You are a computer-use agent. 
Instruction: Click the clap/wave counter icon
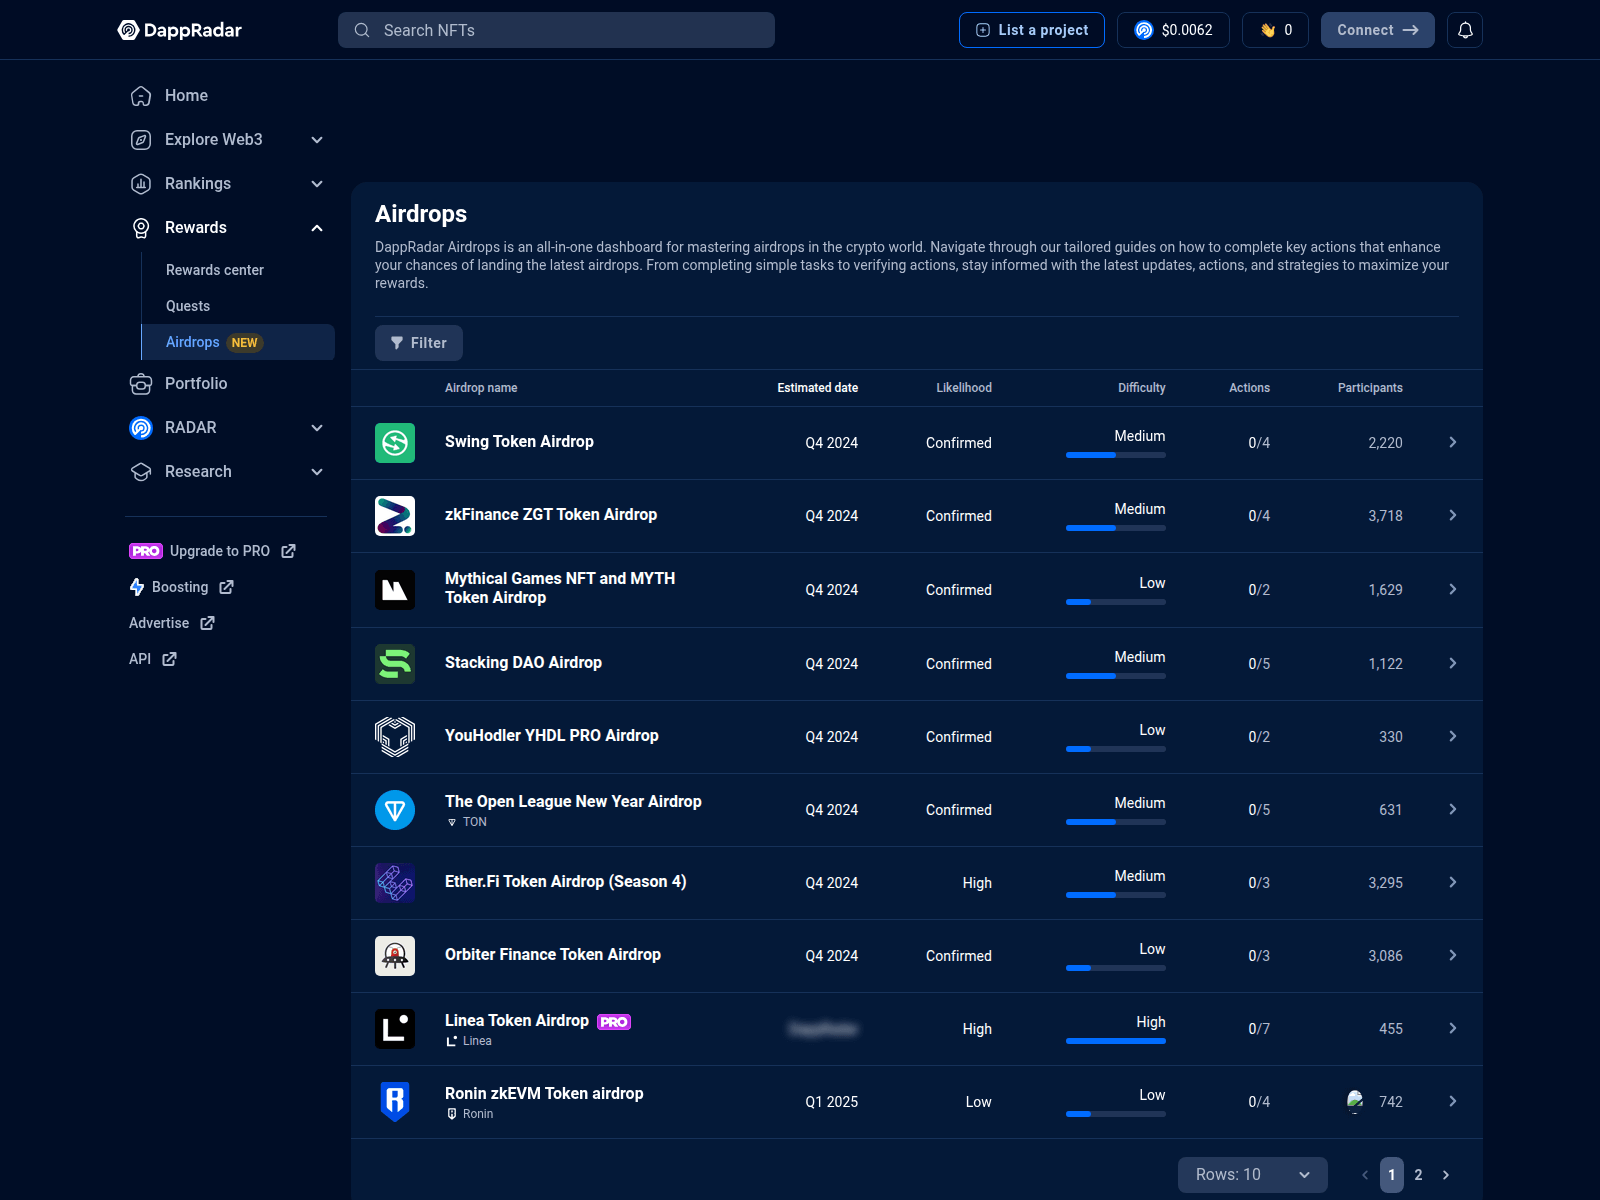pyautogui.click(x=1264, y=30)
